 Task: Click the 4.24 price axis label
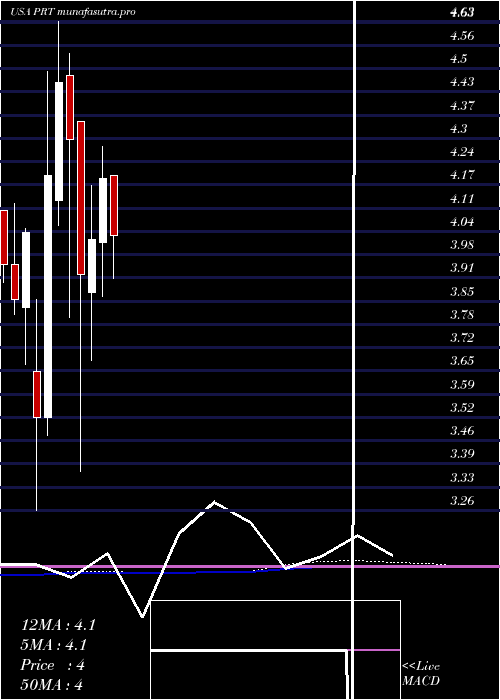tap(462, 152)
